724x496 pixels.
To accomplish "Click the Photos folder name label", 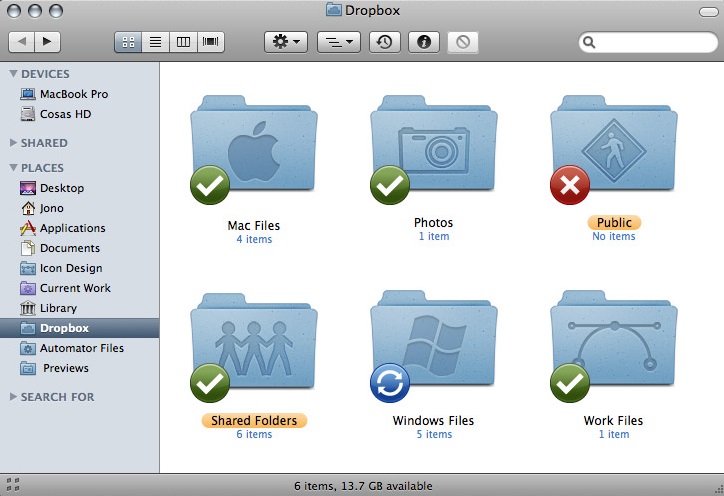I will [434, 223].
